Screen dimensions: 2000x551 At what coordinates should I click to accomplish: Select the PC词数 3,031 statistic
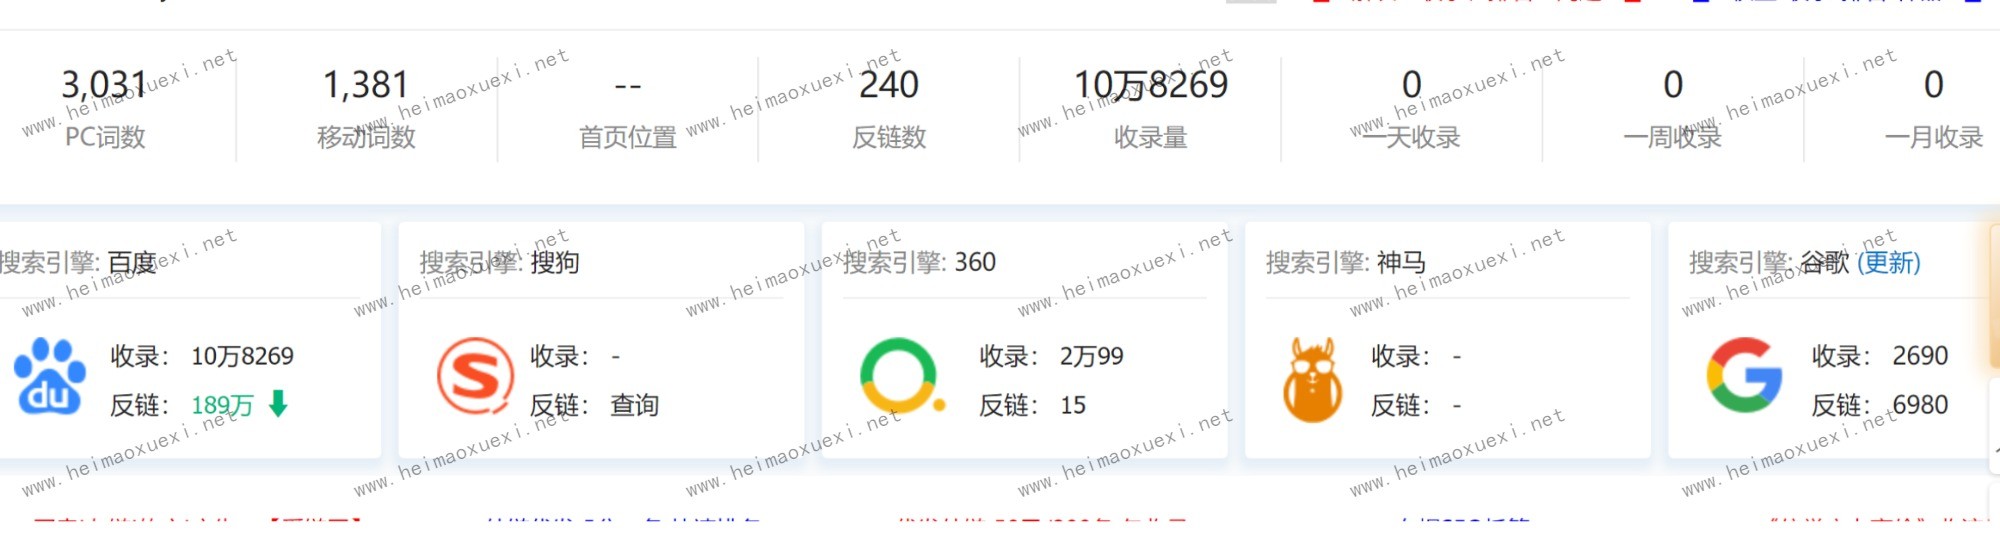pos(104,85)
